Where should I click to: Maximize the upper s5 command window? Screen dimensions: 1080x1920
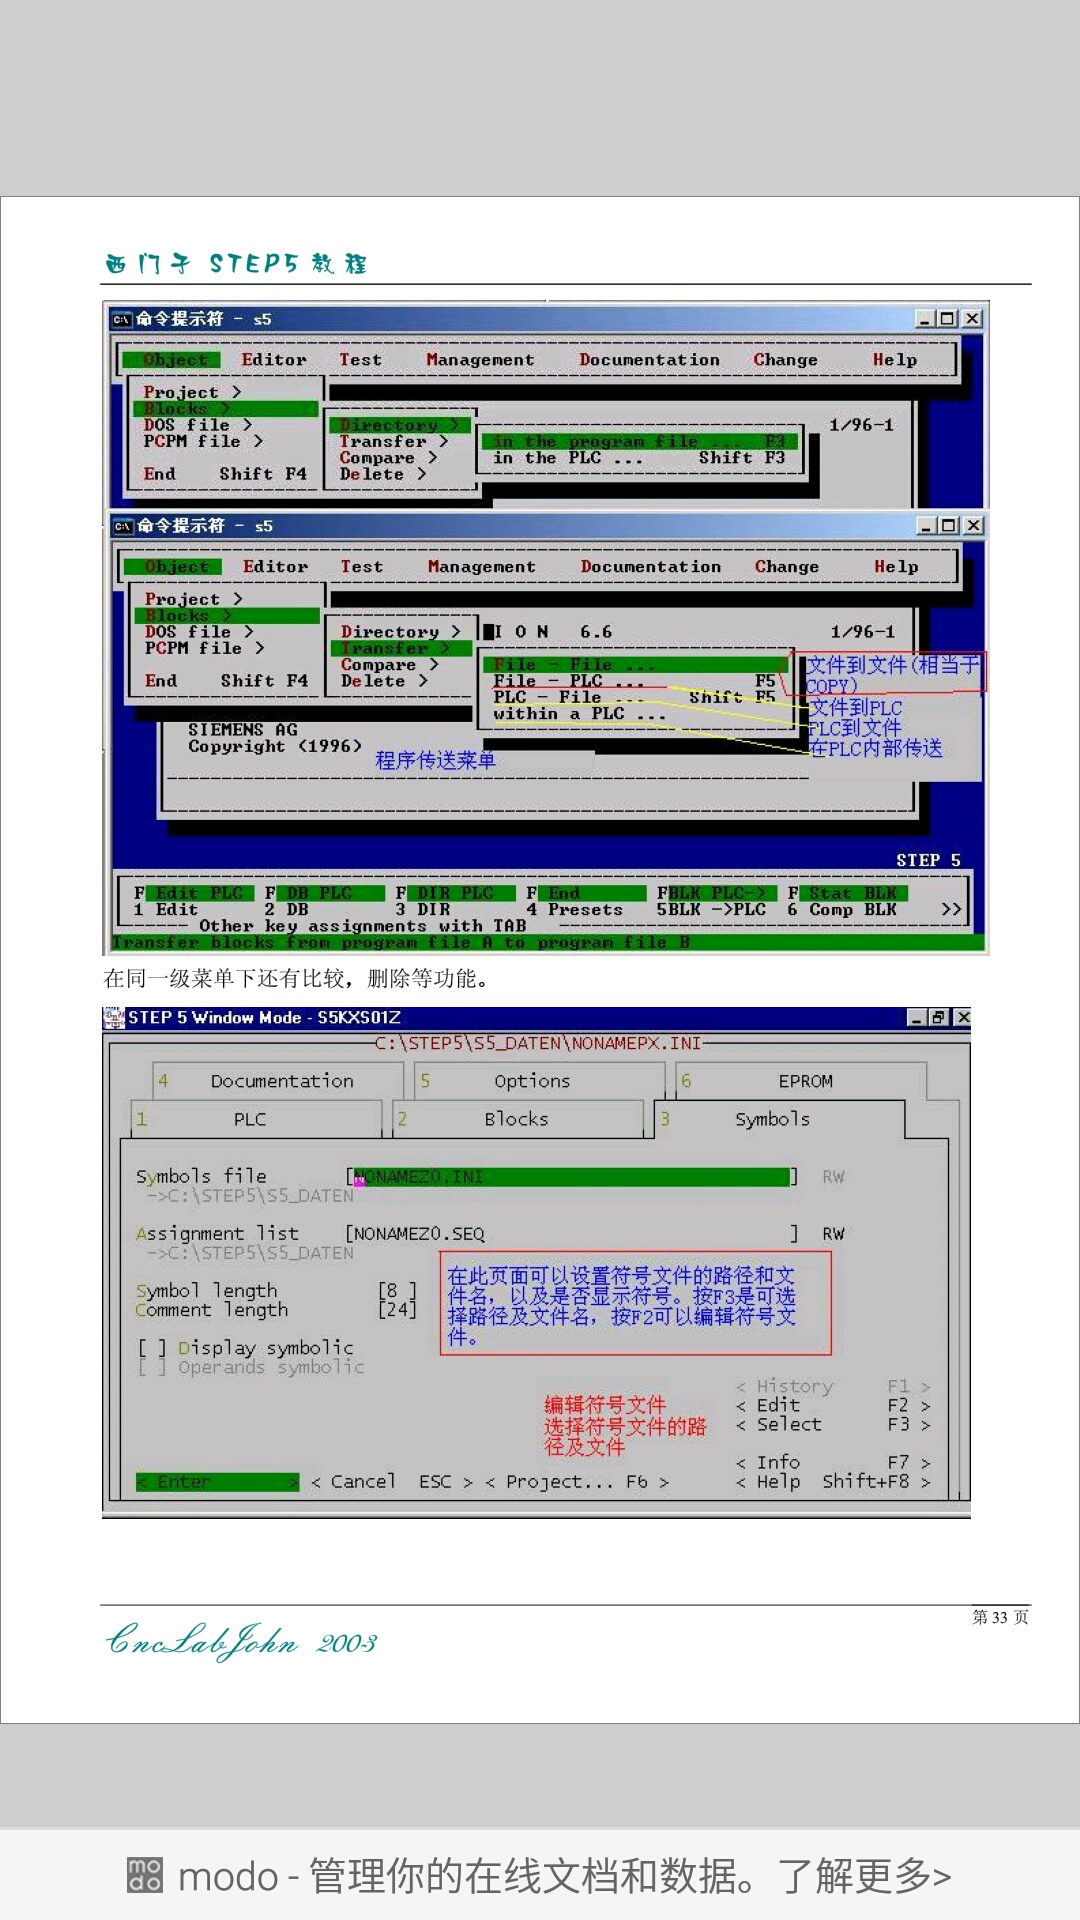(948, 319)
